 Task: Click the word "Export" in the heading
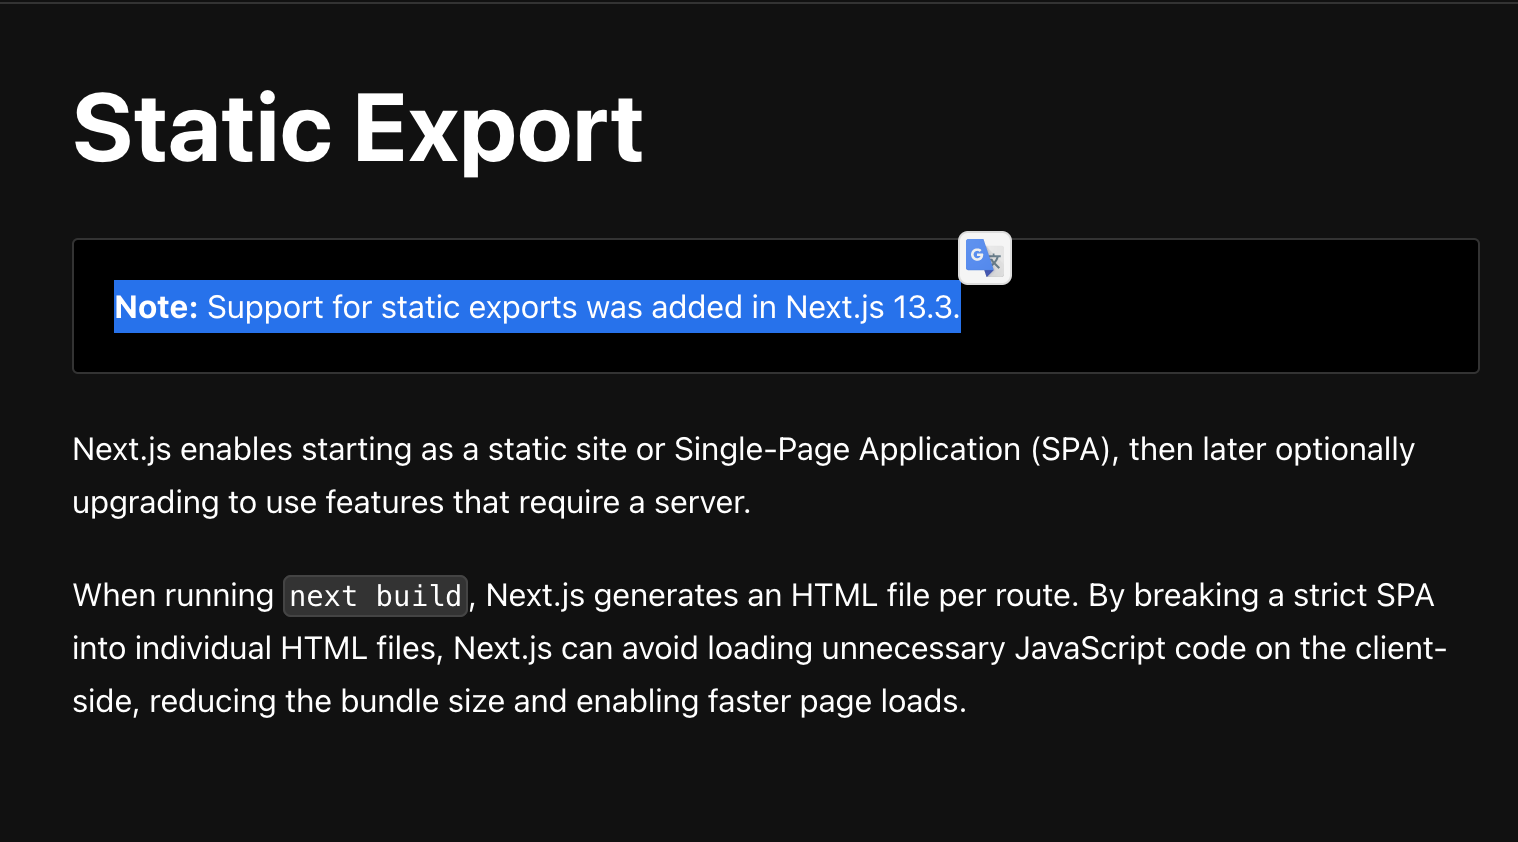(498, 129)
